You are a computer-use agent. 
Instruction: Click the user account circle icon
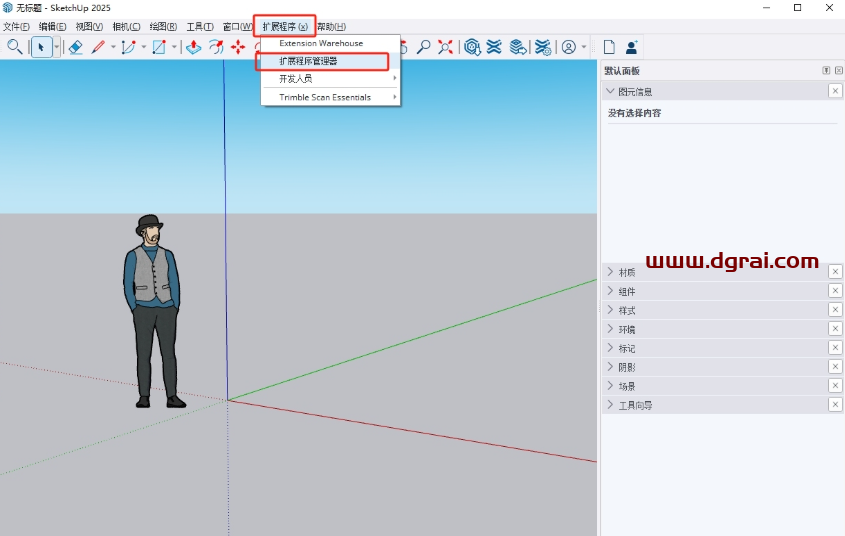click(569, 47)
